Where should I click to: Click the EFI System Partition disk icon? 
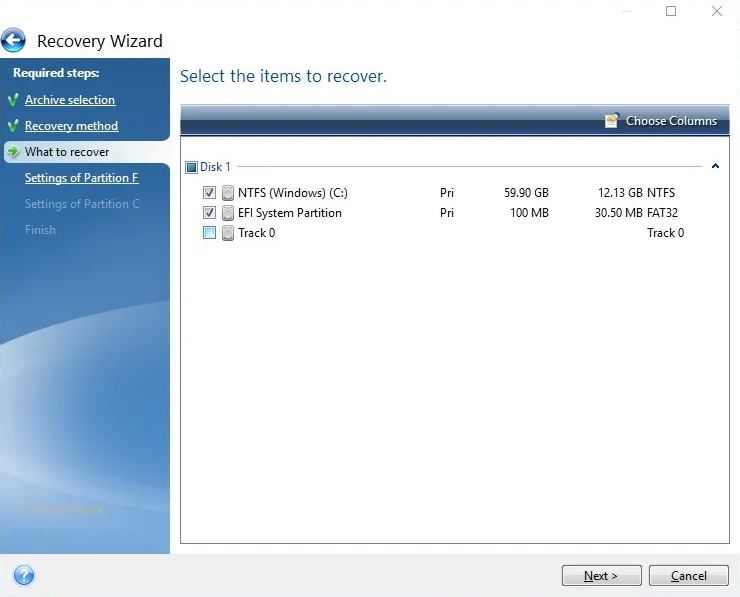[x=228, y=213]
